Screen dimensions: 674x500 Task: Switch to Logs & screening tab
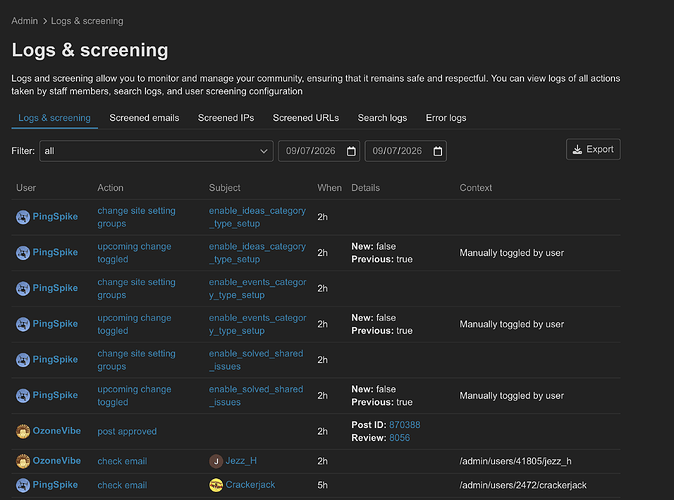(x=54, y=118)
